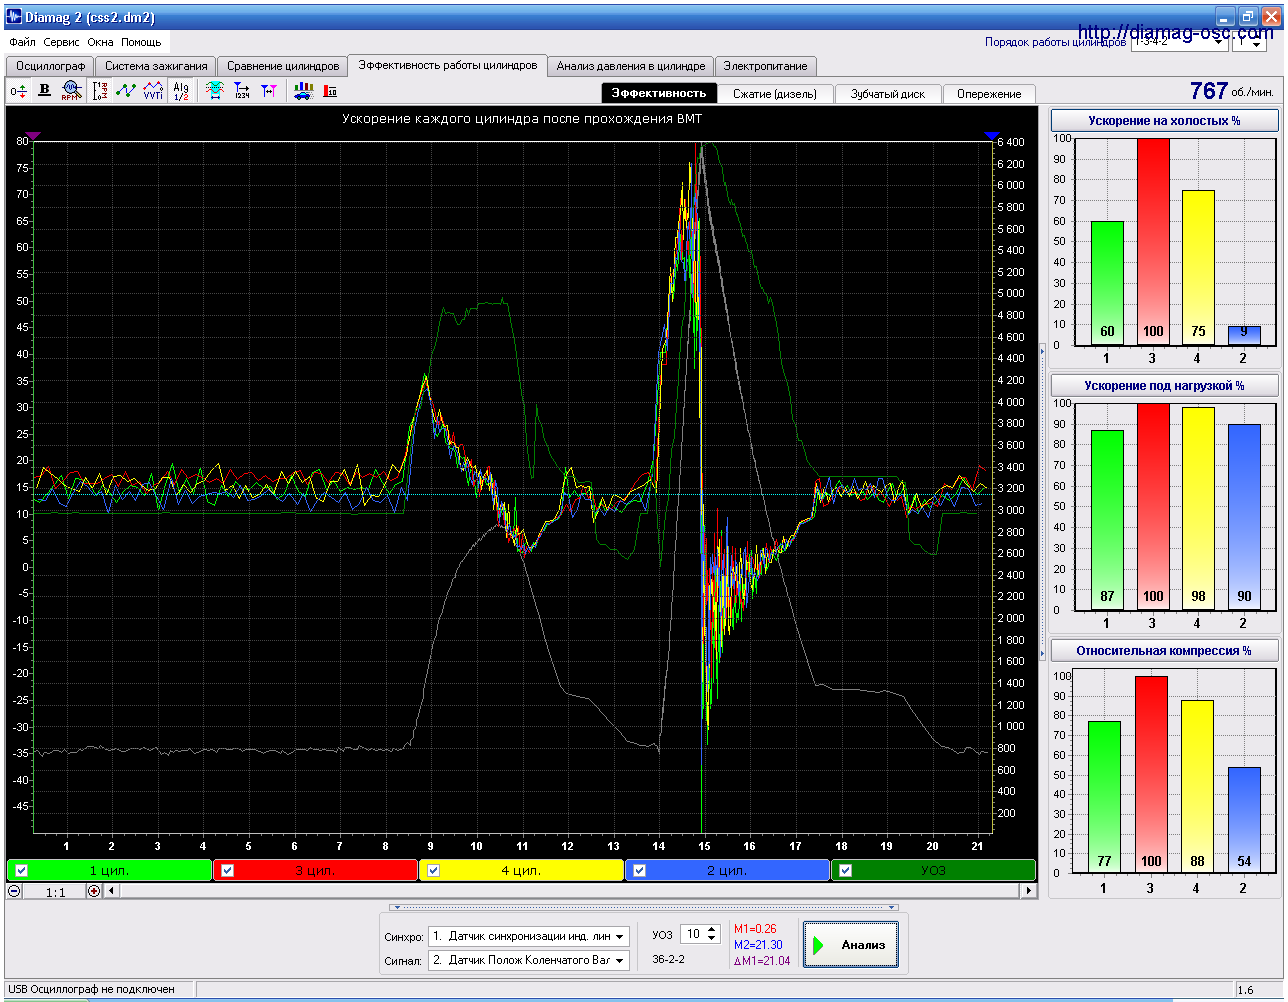Viewport: 1288px width, 1002px height.
Task: Select the Эффективность sub-tab
Action: click(x=659, y=93)
